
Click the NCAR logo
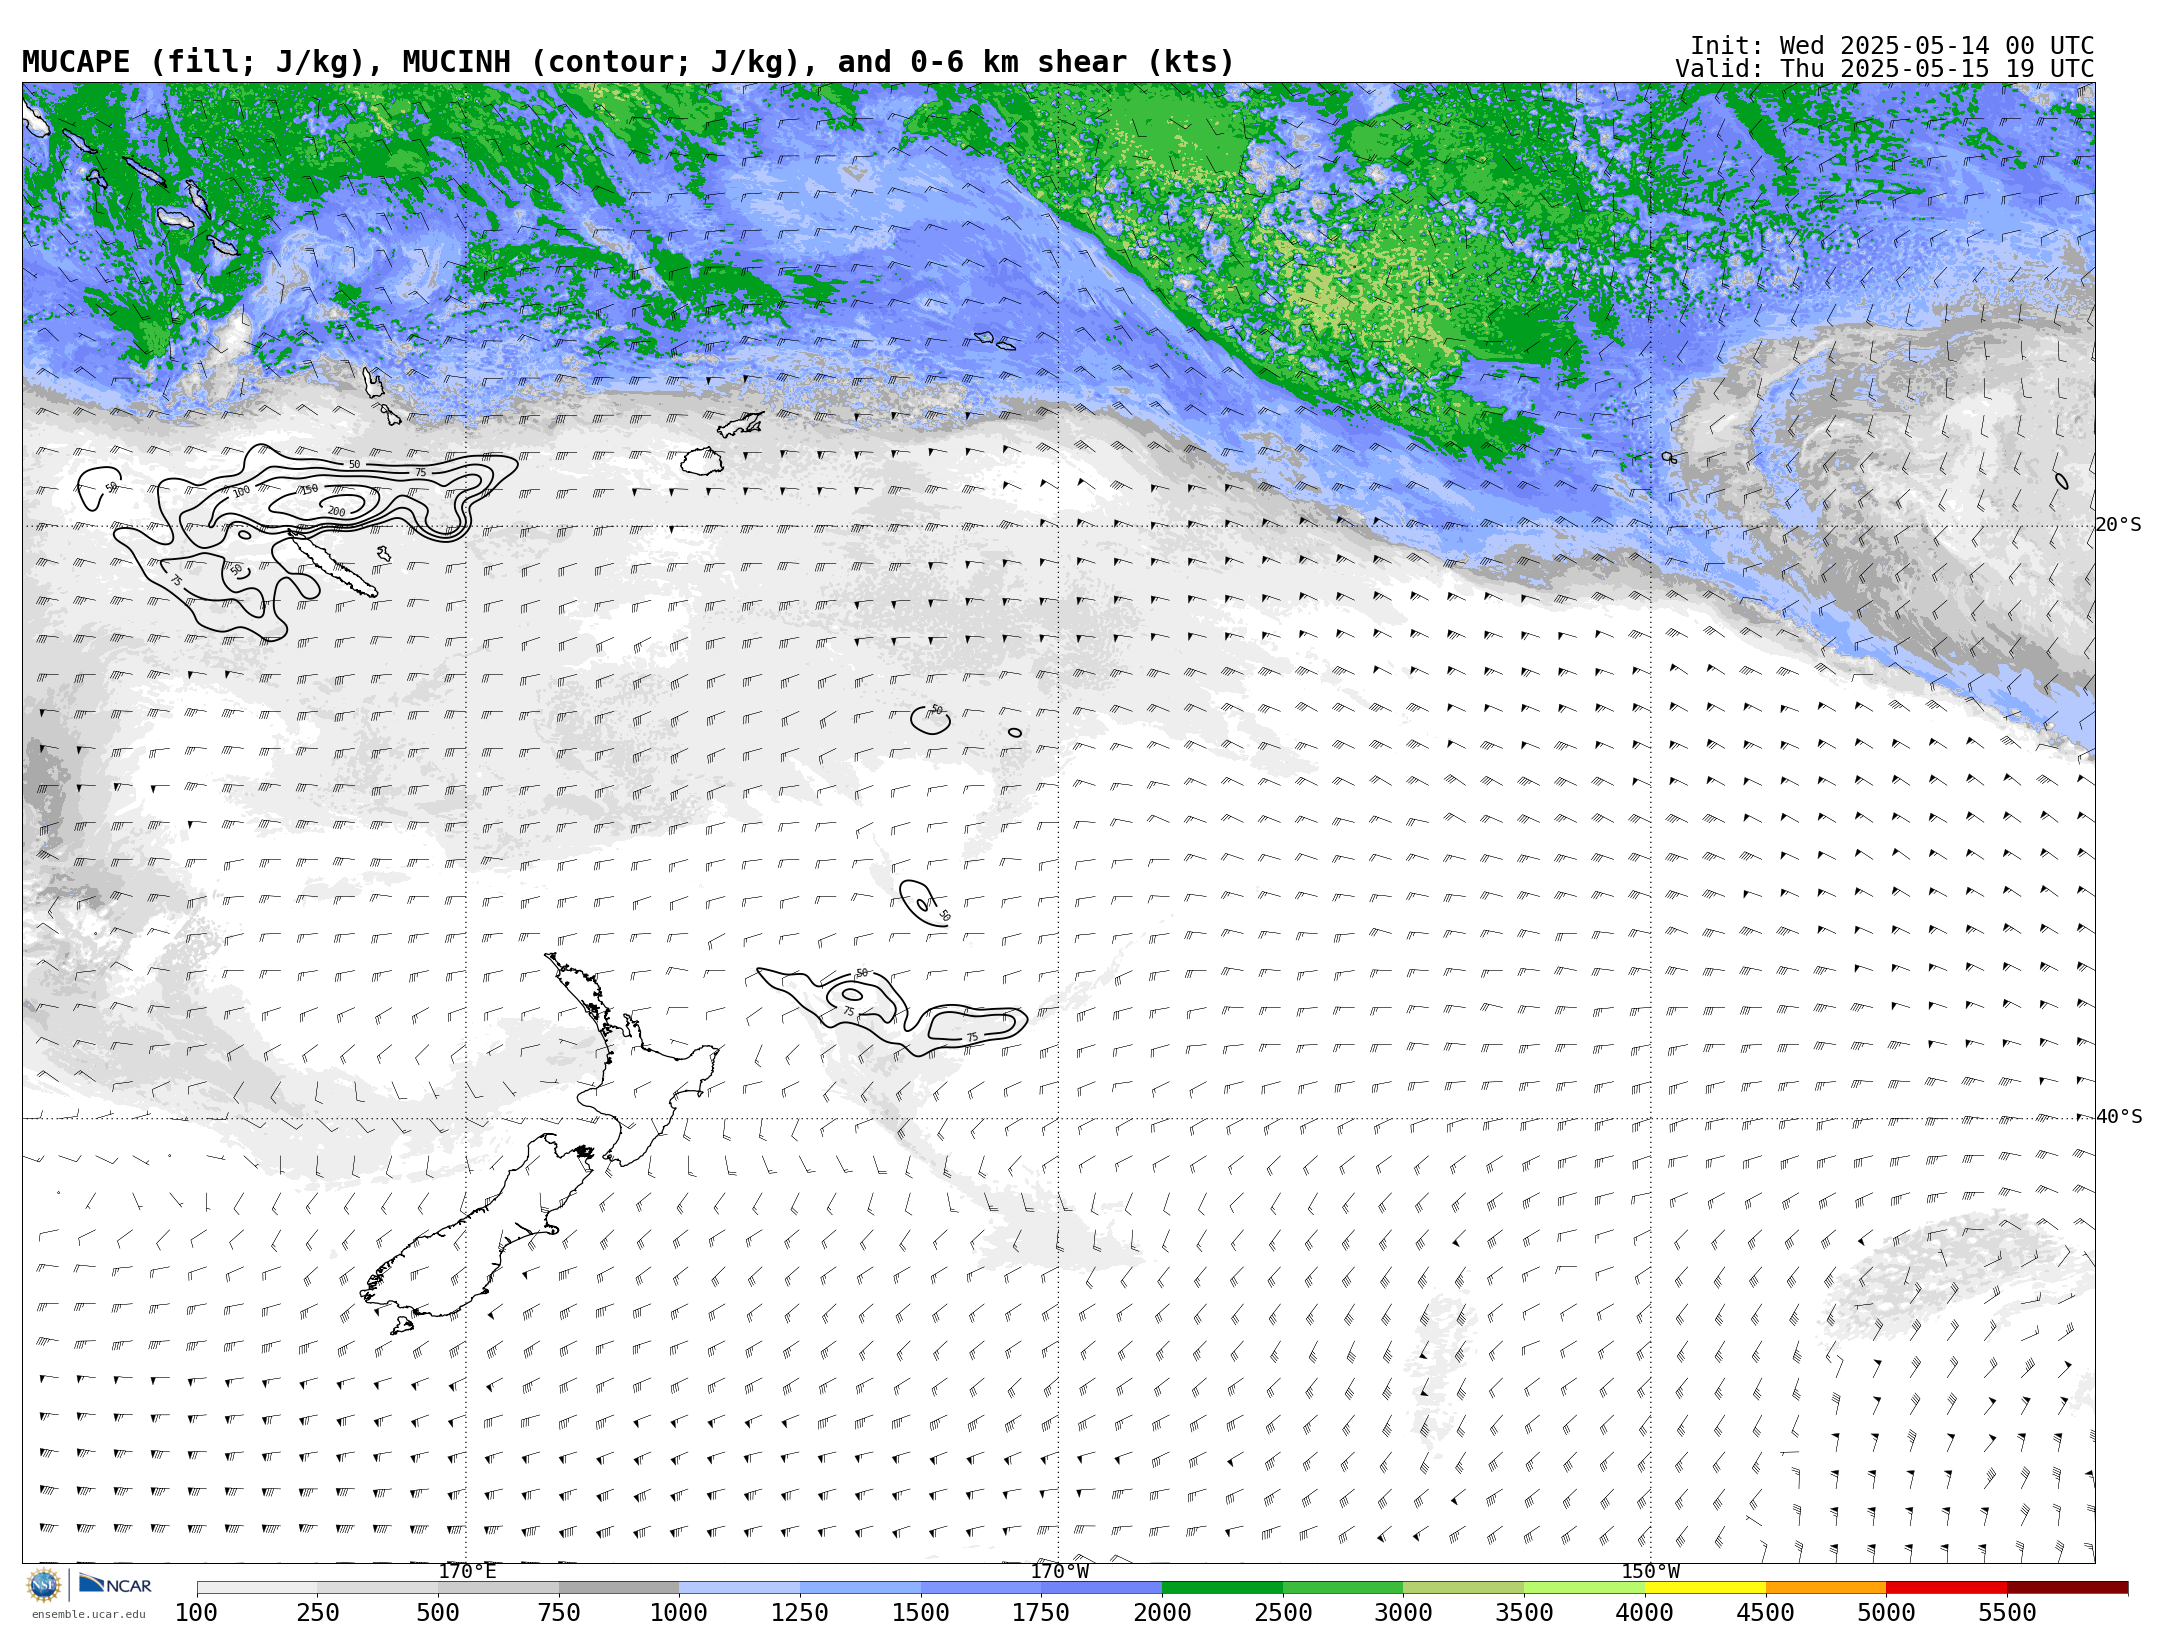[115, 1585]
